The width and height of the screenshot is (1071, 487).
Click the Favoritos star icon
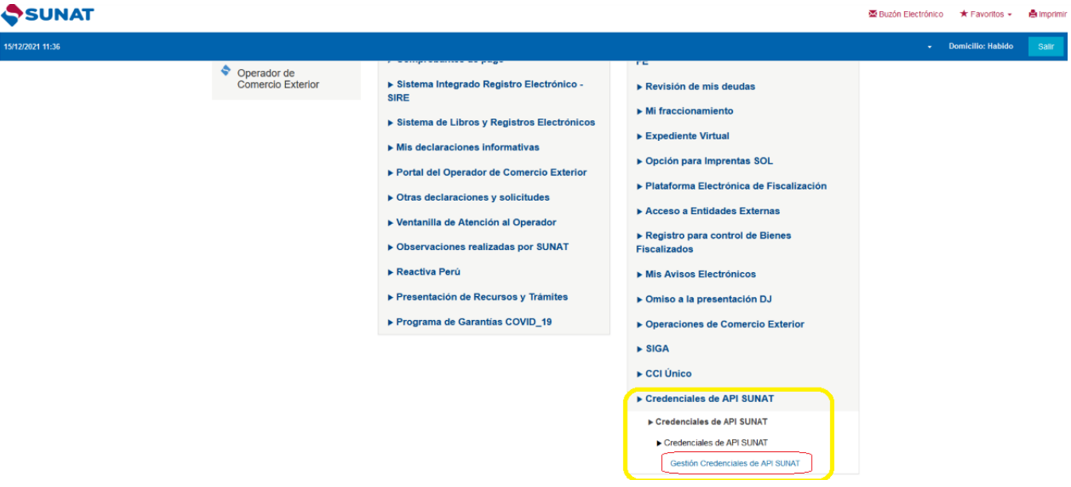(964, 14)
